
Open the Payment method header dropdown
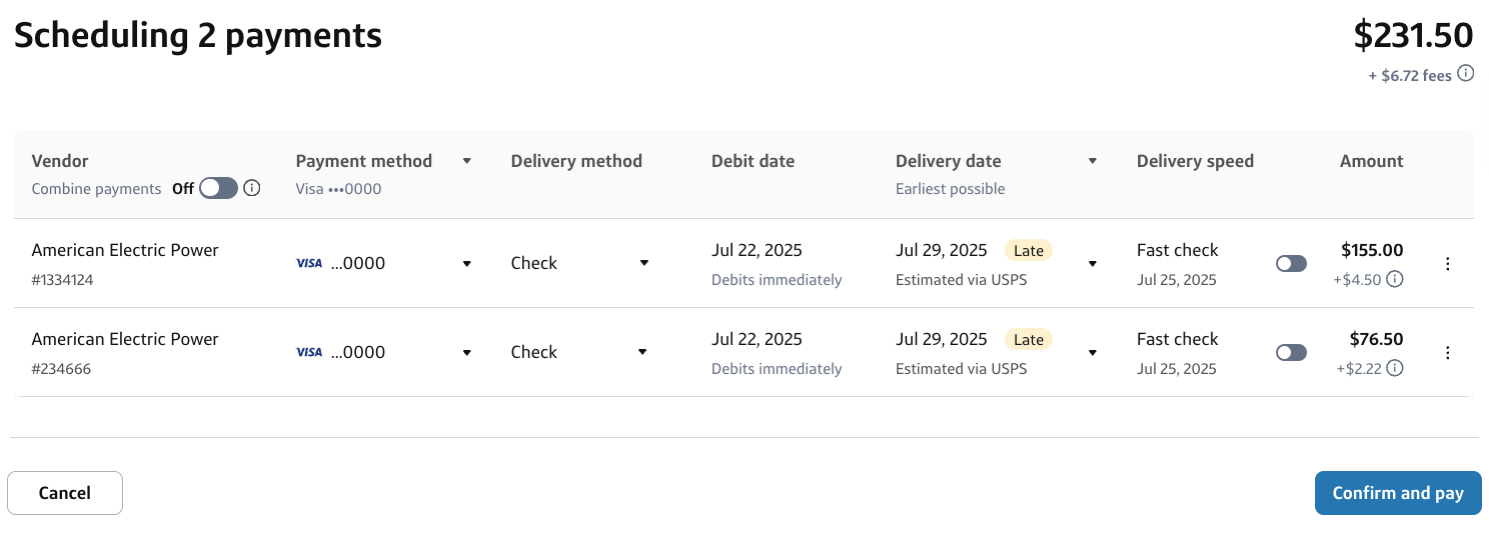466,161
